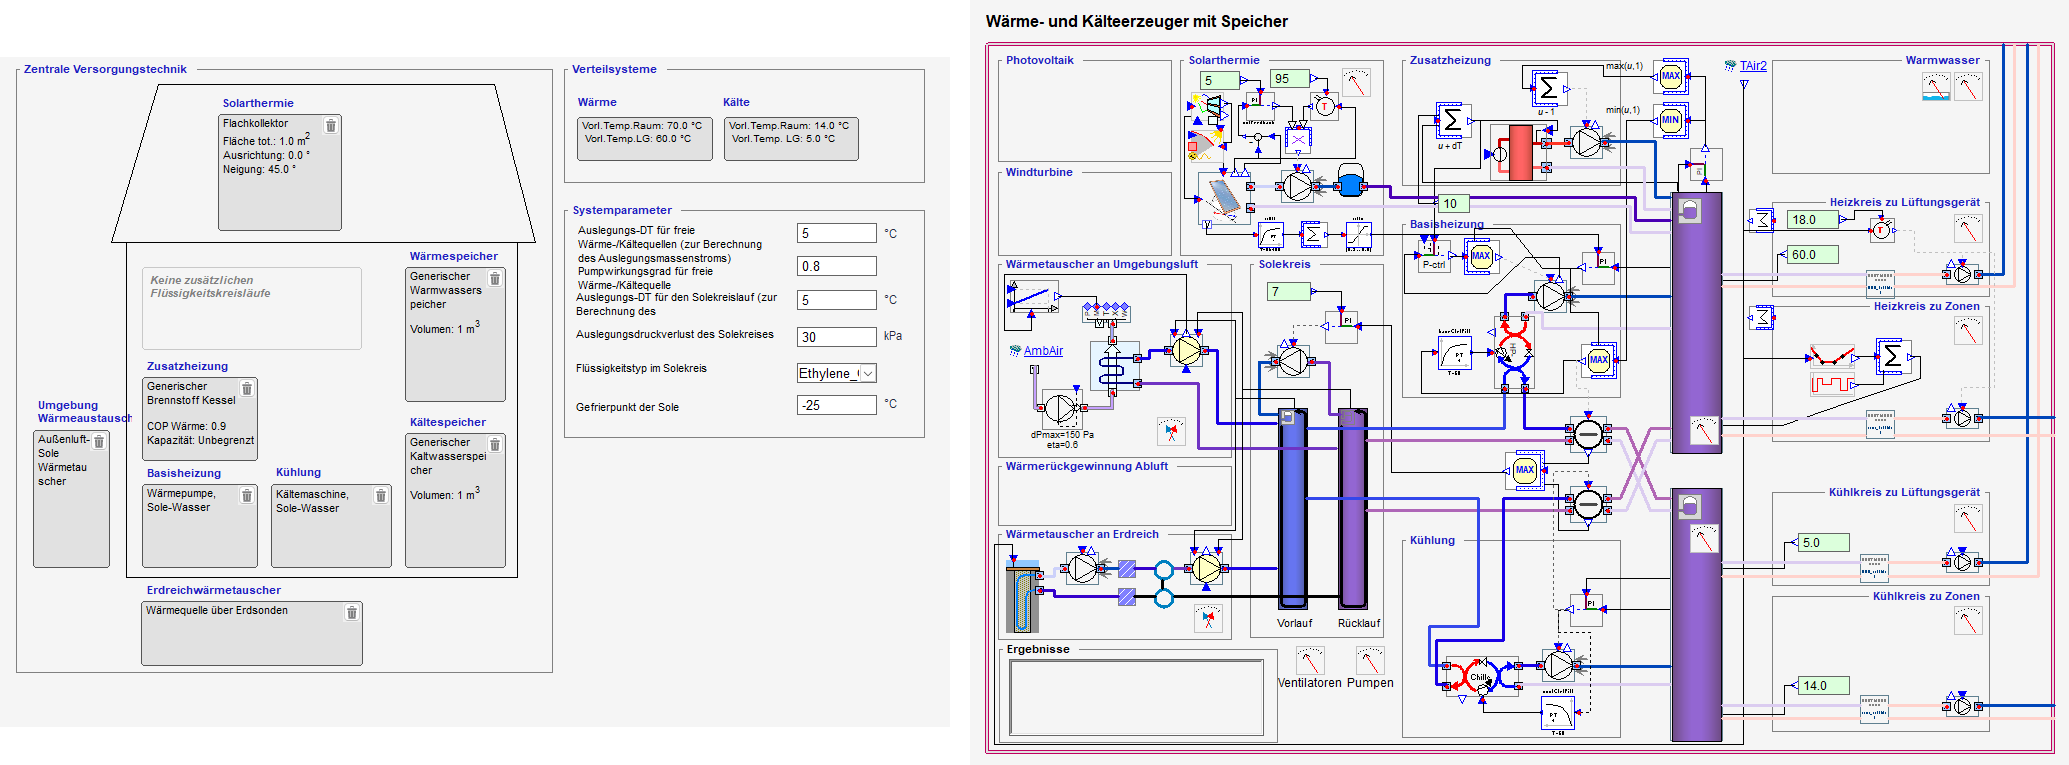Click the Gefrierpunkt der Sole input field
This screenshot has height=765, width=2069.
[x=836, y=405]
